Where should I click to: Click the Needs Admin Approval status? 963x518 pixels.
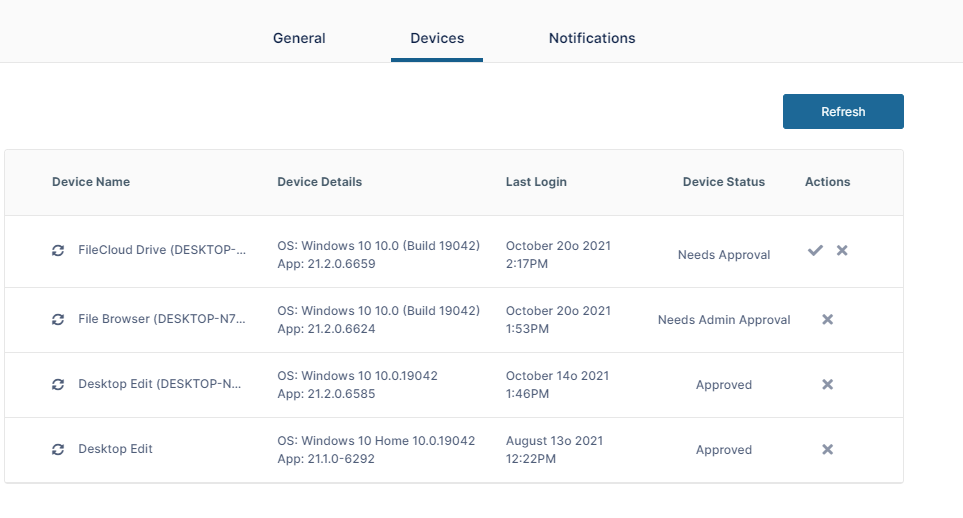[724, 320]
